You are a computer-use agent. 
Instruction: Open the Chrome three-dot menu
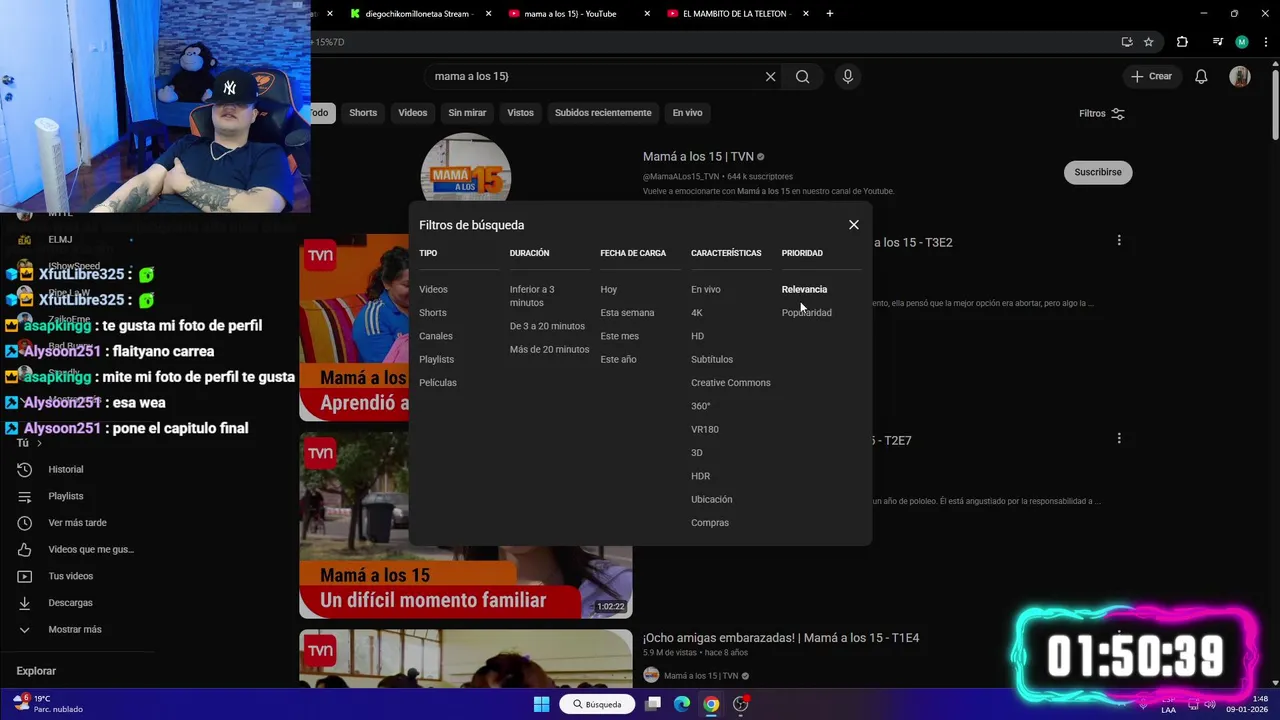tap(1267, 42)
